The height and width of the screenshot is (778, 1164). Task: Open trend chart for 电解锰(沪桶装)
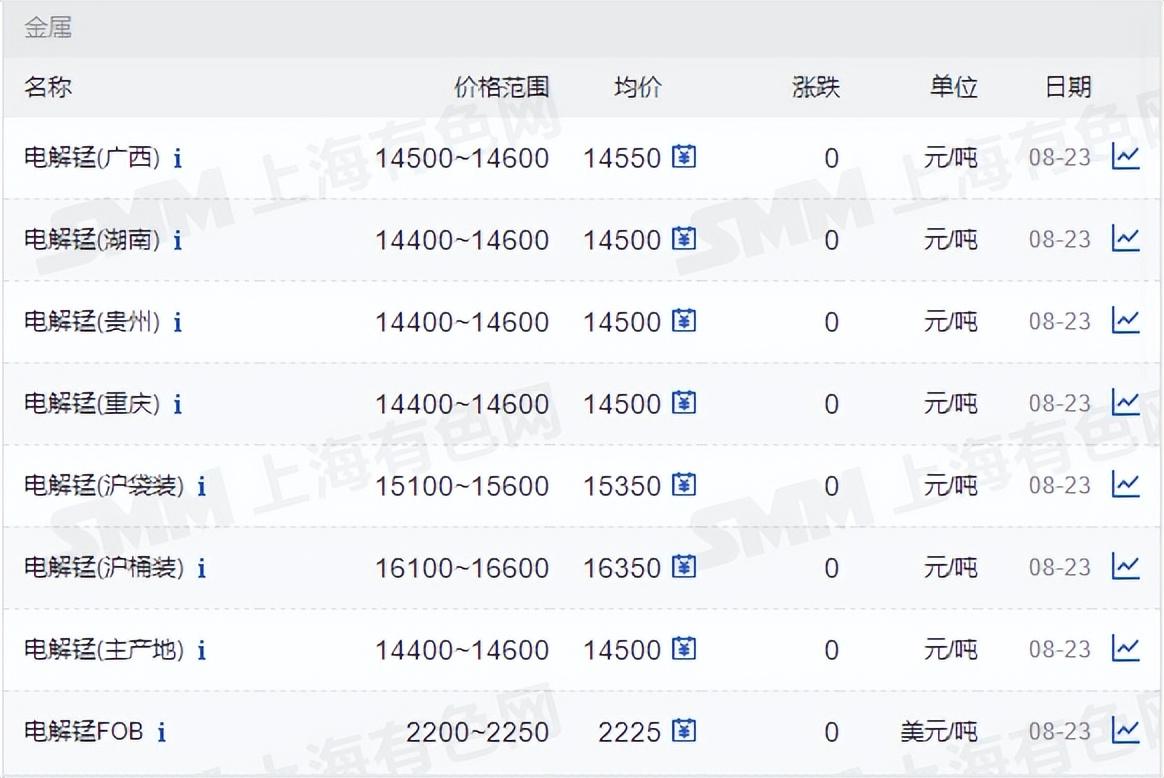point(1125,567)
